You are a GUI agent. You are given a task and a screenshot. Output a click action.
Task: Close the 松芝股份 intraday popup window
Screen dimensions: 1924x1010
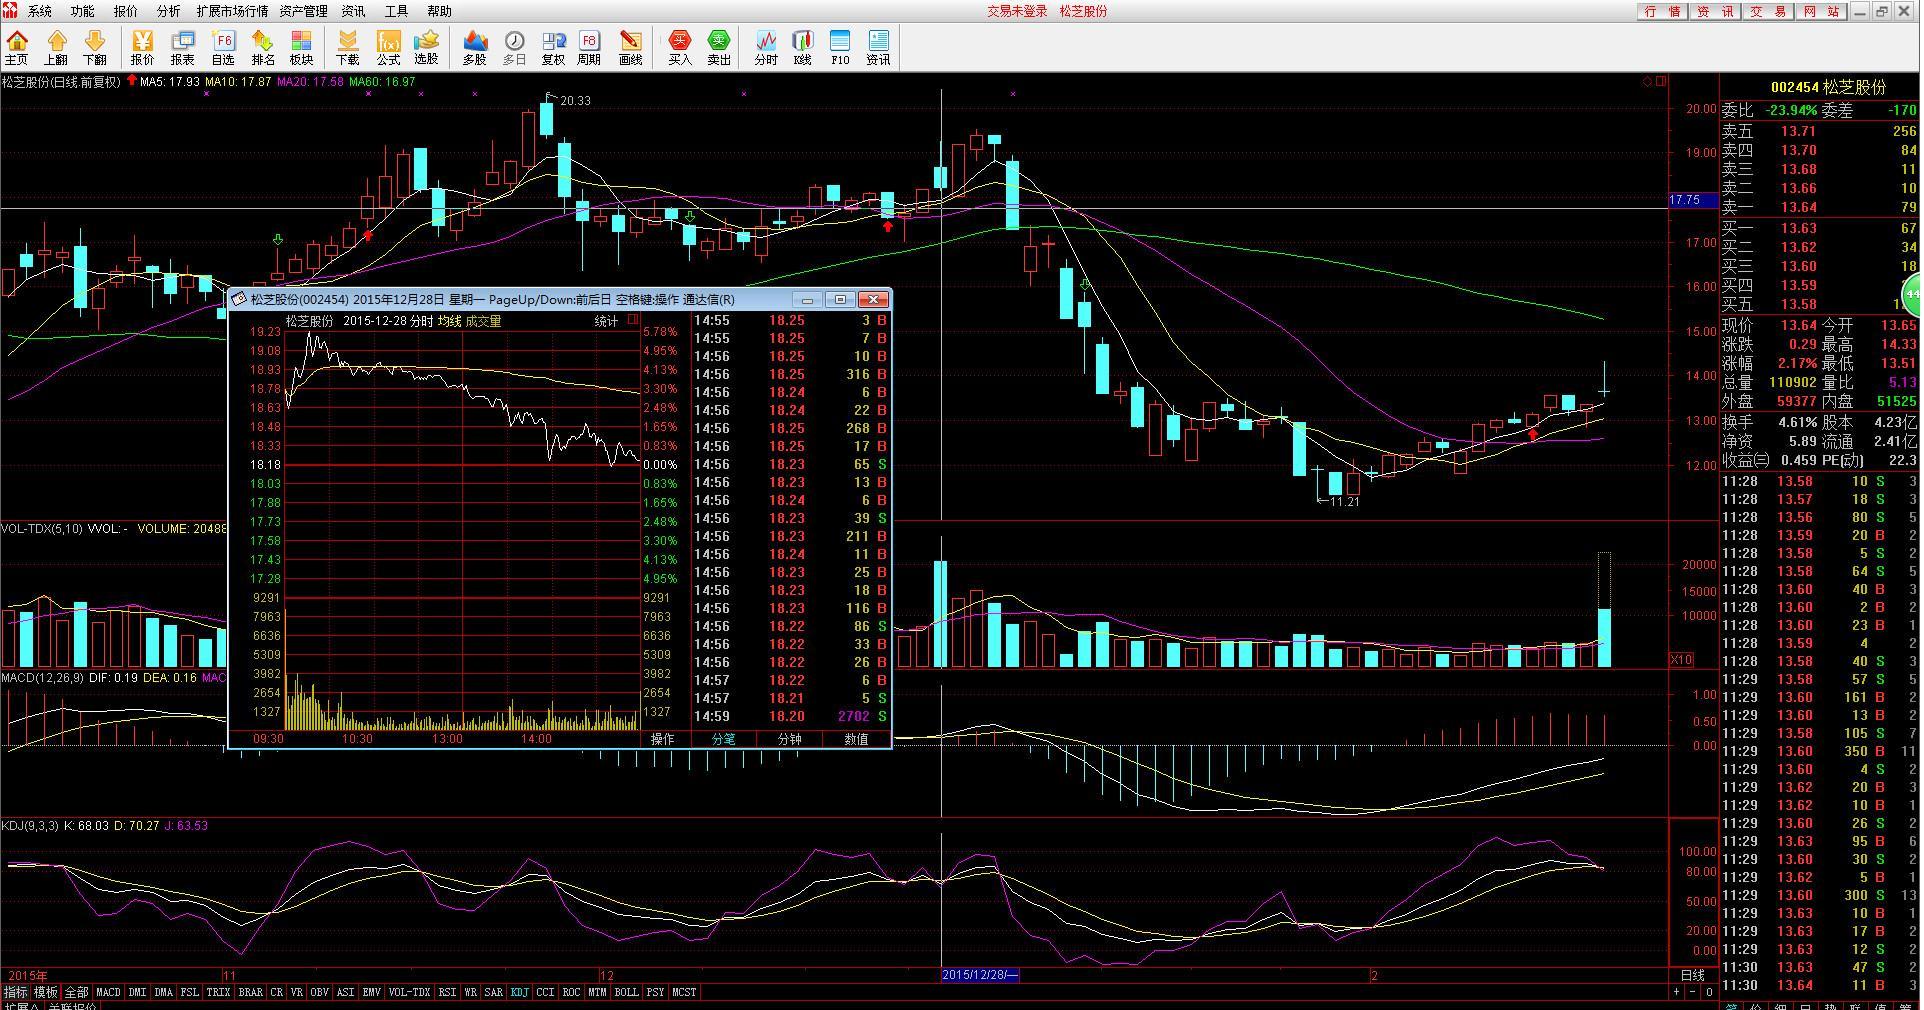click(x=875, y=299)
